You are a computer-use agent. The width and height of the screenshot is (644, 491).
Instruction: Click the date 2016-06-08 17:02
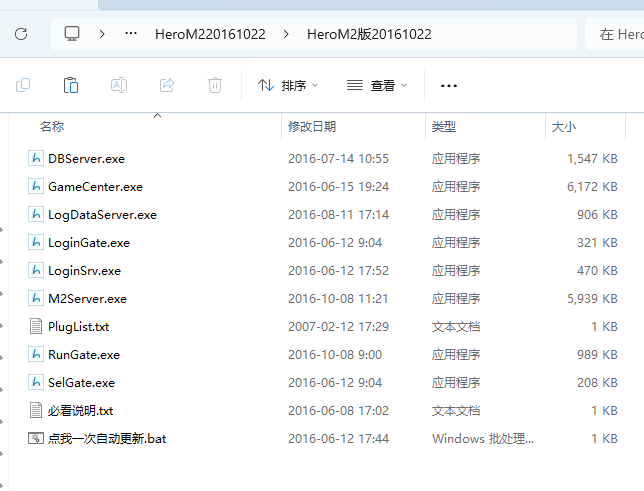click(338, 410)
